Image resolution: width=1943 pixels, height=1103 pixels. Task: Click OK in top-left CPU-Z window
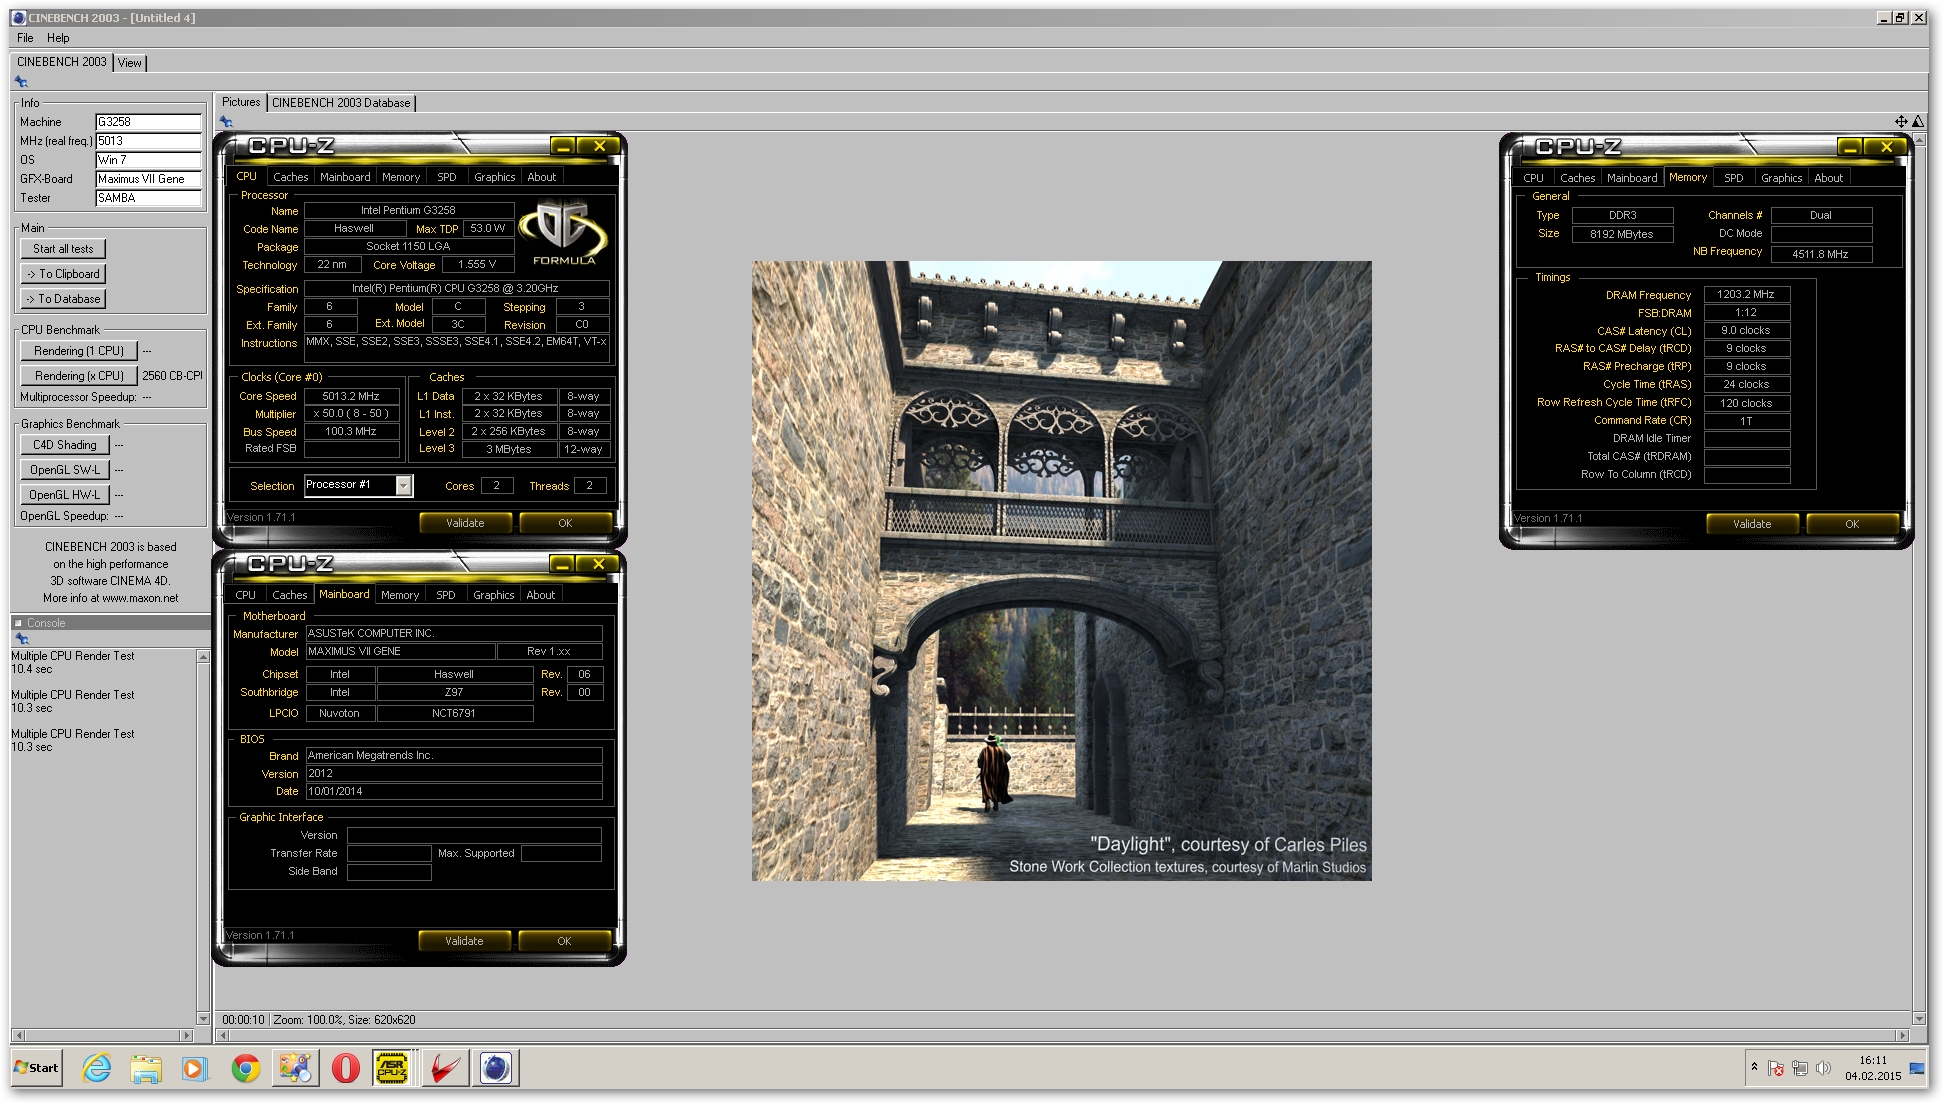tap(565, 523)
